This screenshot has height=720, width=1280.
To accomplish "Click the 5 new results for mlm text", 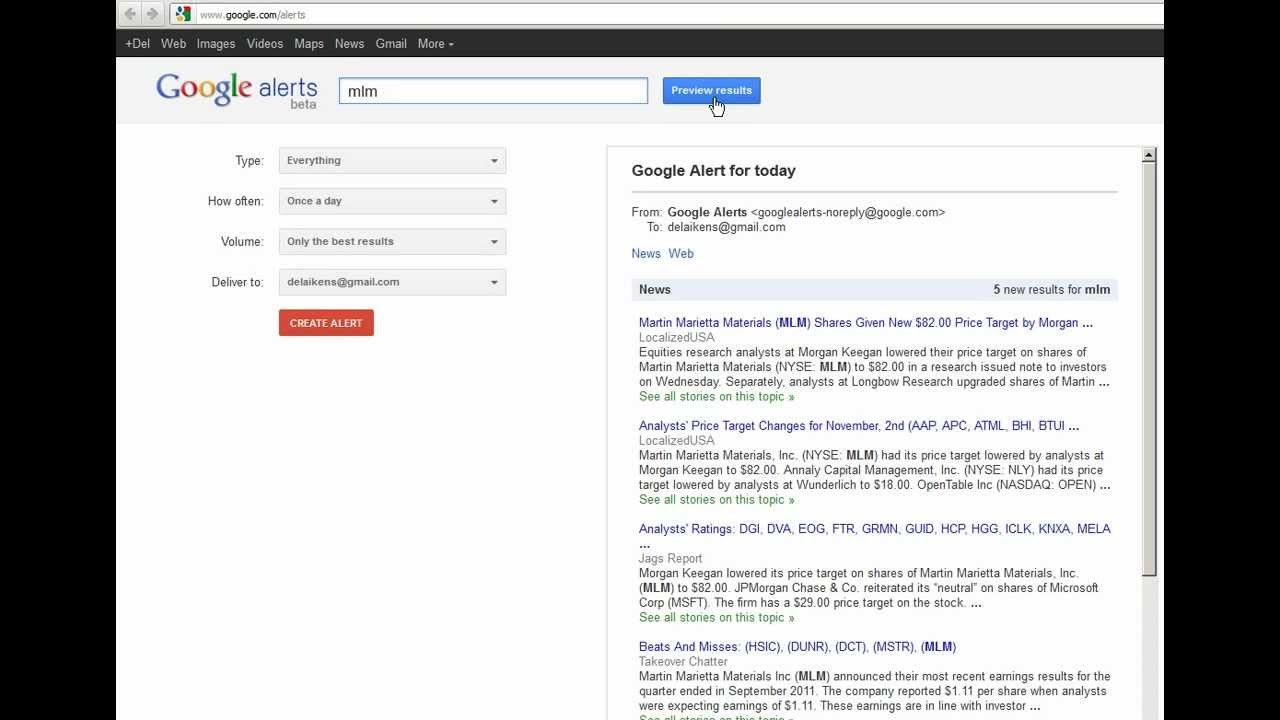I will coord(1052,290).
